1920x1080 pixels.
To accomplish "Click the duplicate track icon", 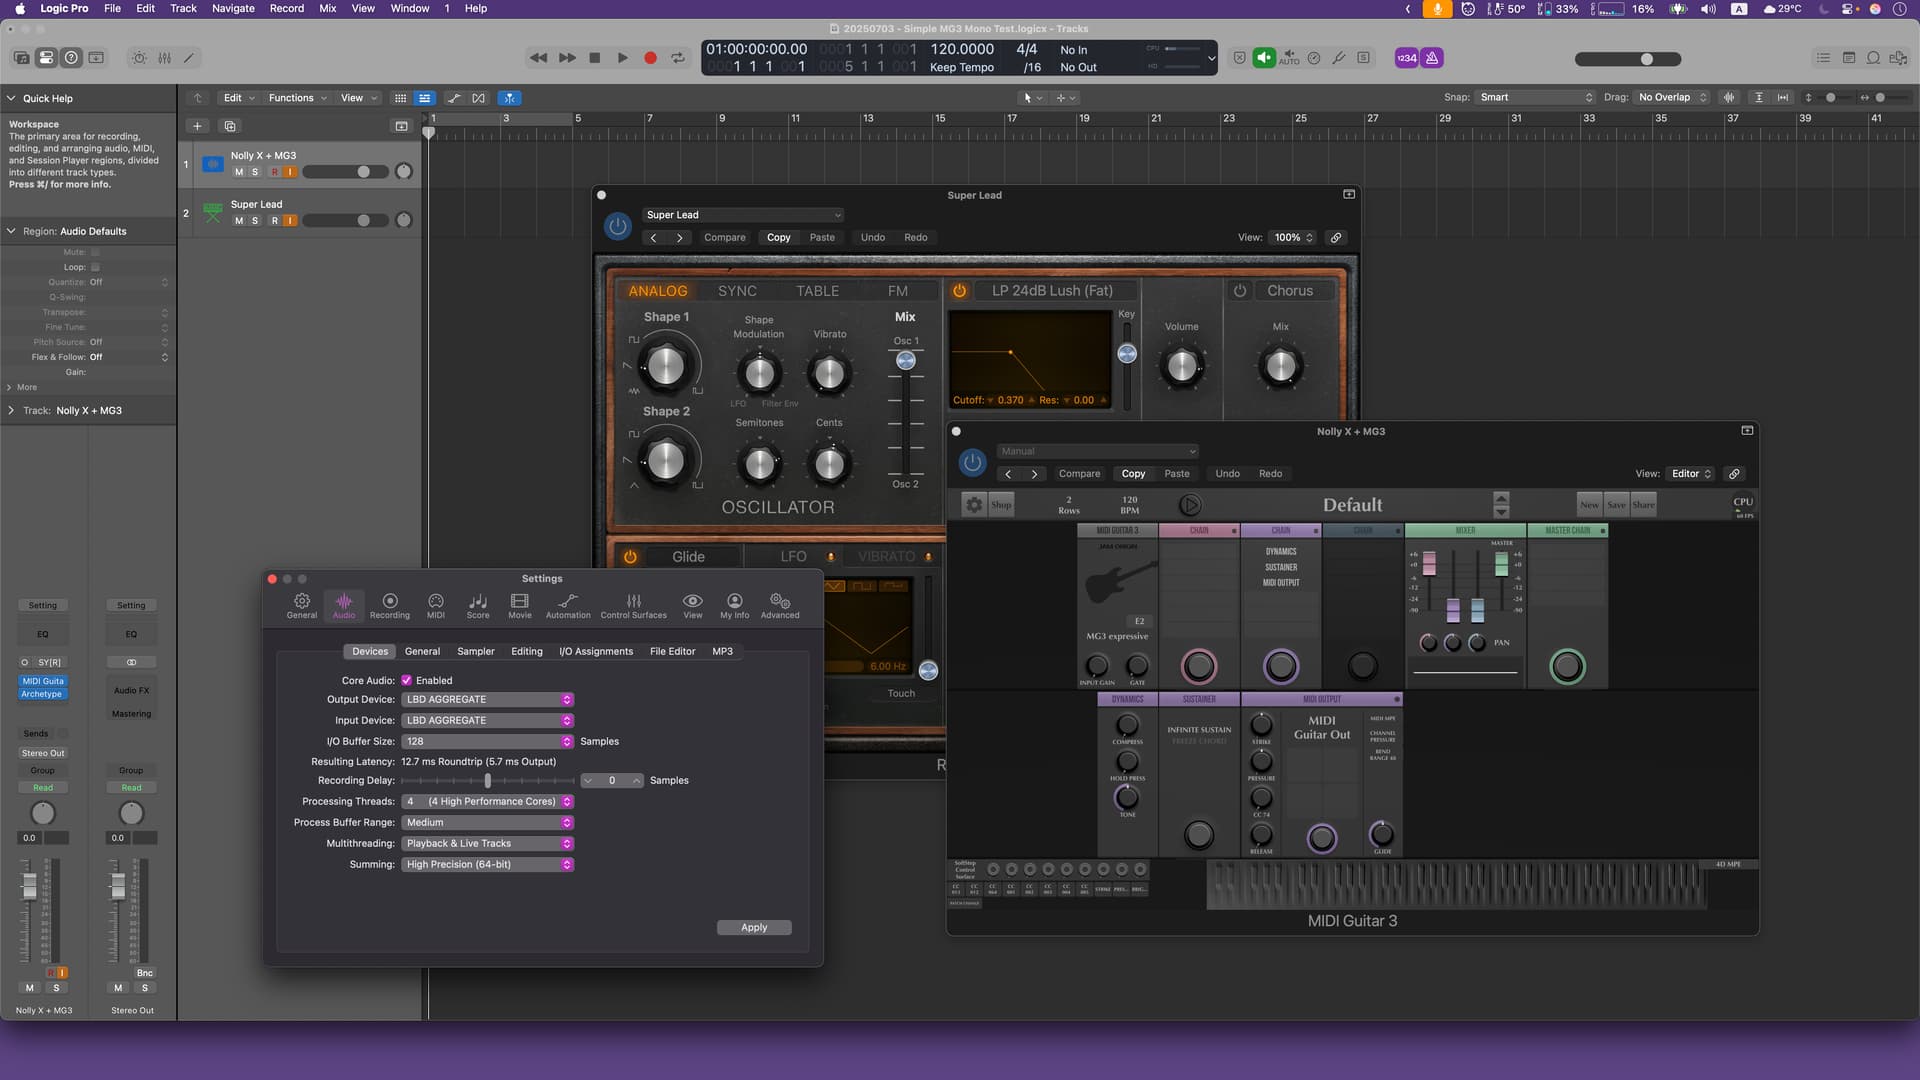I will pyautogui.click(x=230, y=126).
